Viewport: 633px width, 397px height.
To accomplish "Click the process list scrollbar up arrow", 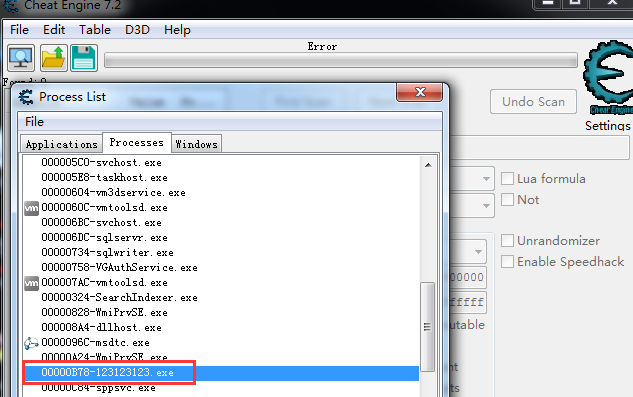I will tap(428, 165).
